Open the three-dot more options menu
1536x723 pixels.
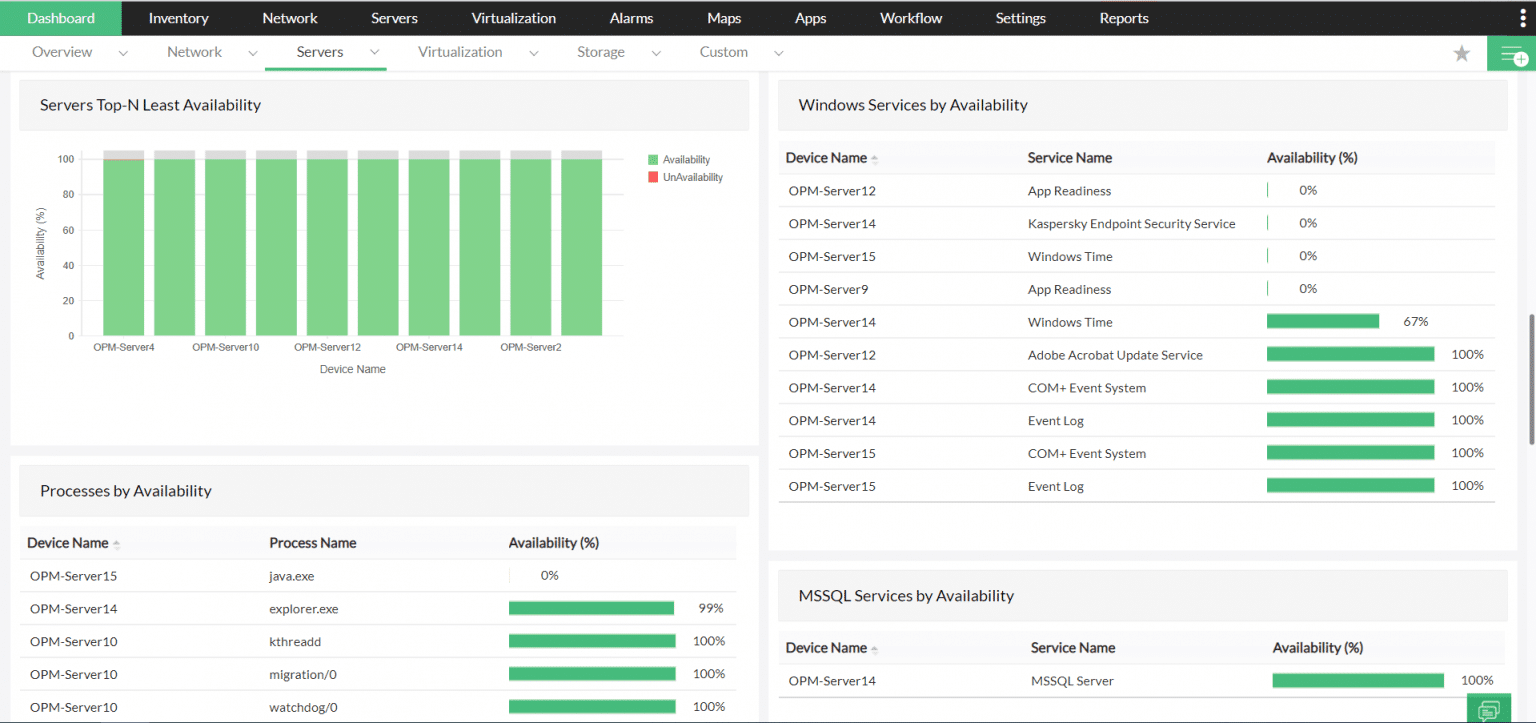tap(1523, 18)
